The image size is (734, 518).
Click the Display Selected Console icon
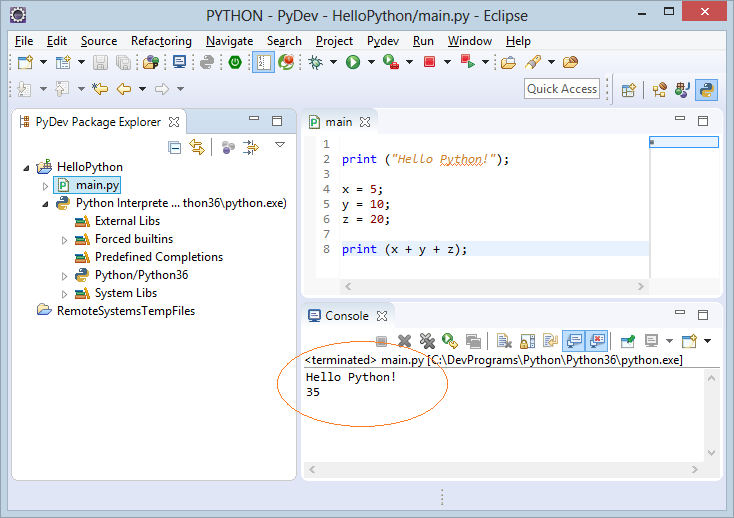coord(651,341)
